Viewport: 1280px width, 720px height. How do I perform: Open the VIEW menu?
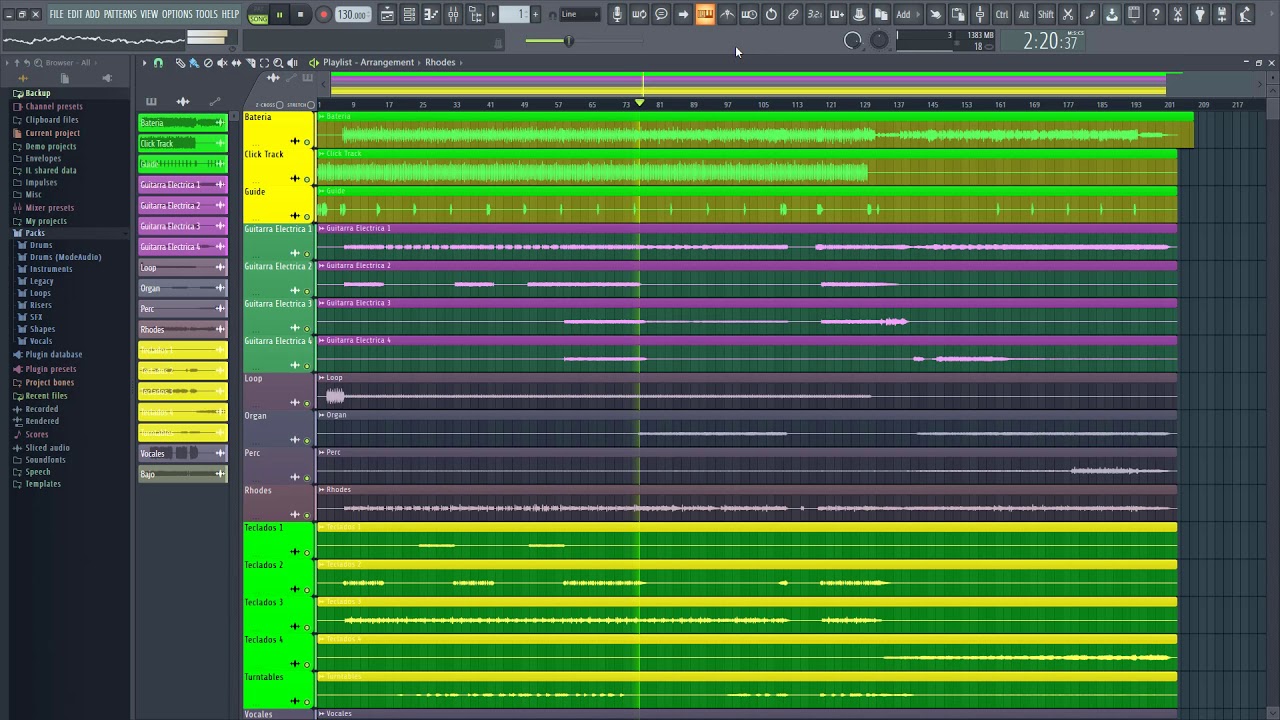tap(149, 14)
